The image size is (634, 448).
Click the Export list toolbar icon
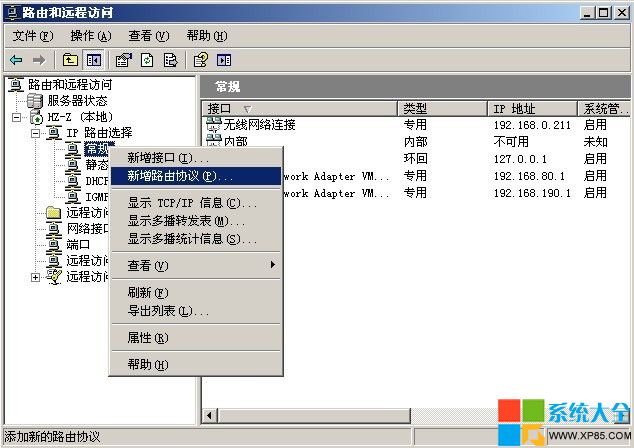[x=170, y=60]
